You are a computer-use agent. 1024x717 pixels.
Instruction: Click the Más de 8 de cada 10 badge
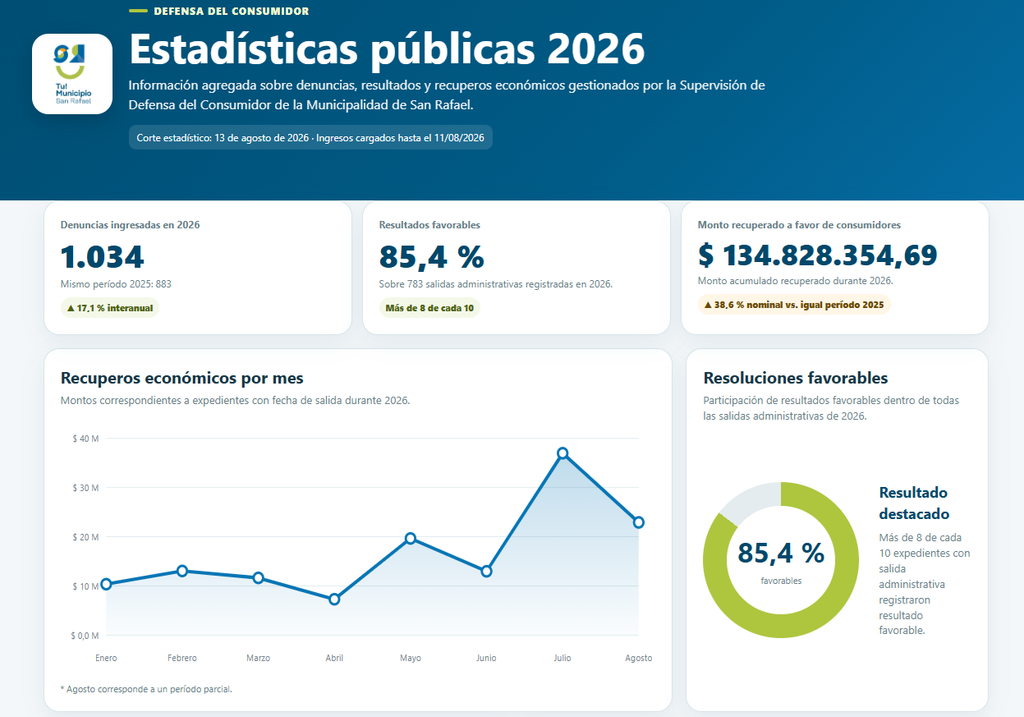click(430, 308)
